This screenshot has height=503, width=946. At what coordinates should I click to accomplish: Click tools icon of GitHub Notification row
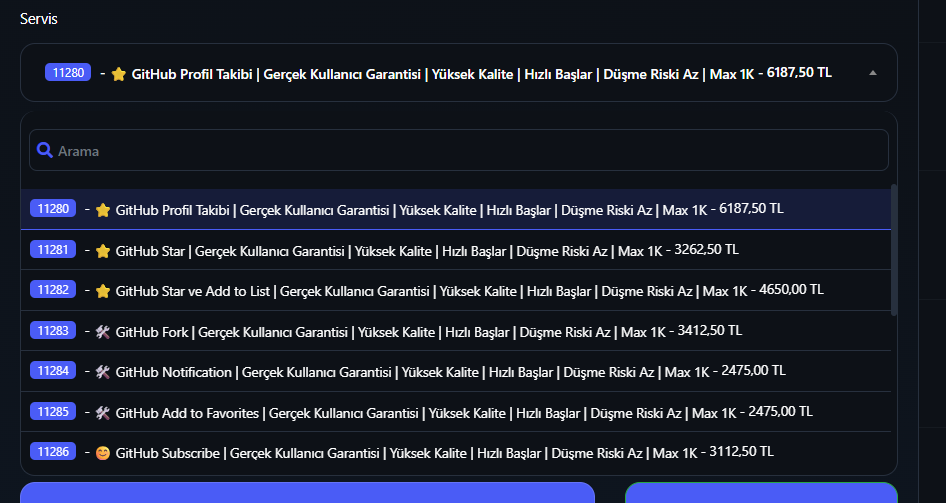pyautogui.click(x=103, y=372)
